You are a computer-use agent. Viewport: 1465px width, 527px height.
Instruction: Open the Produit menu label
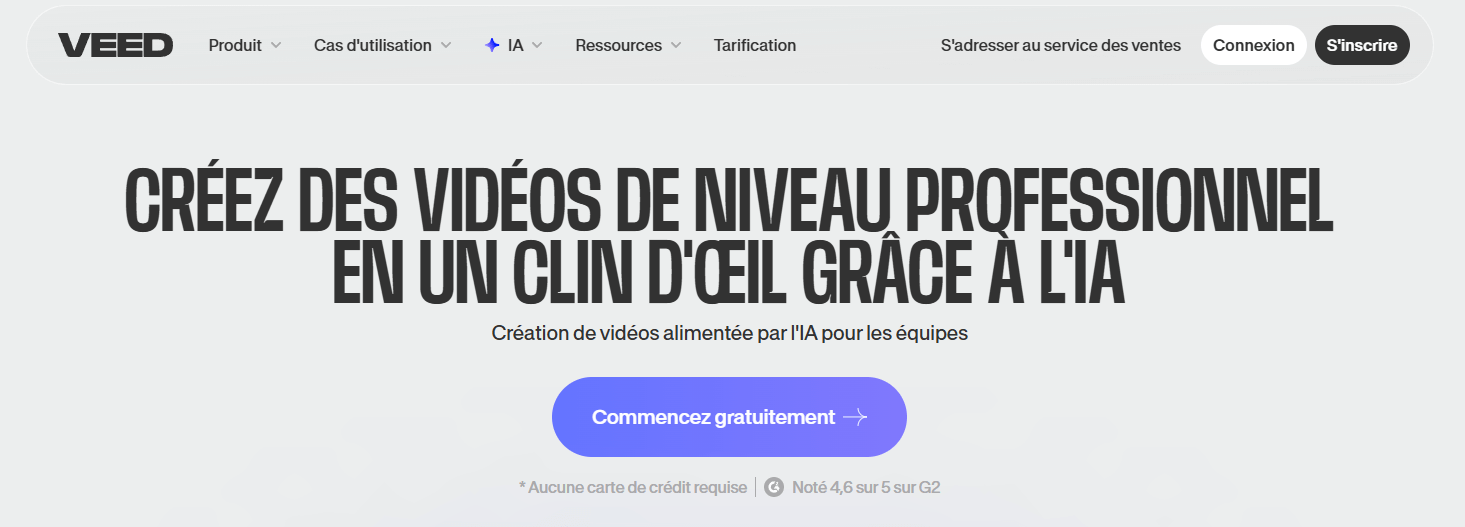coord(235,45)
